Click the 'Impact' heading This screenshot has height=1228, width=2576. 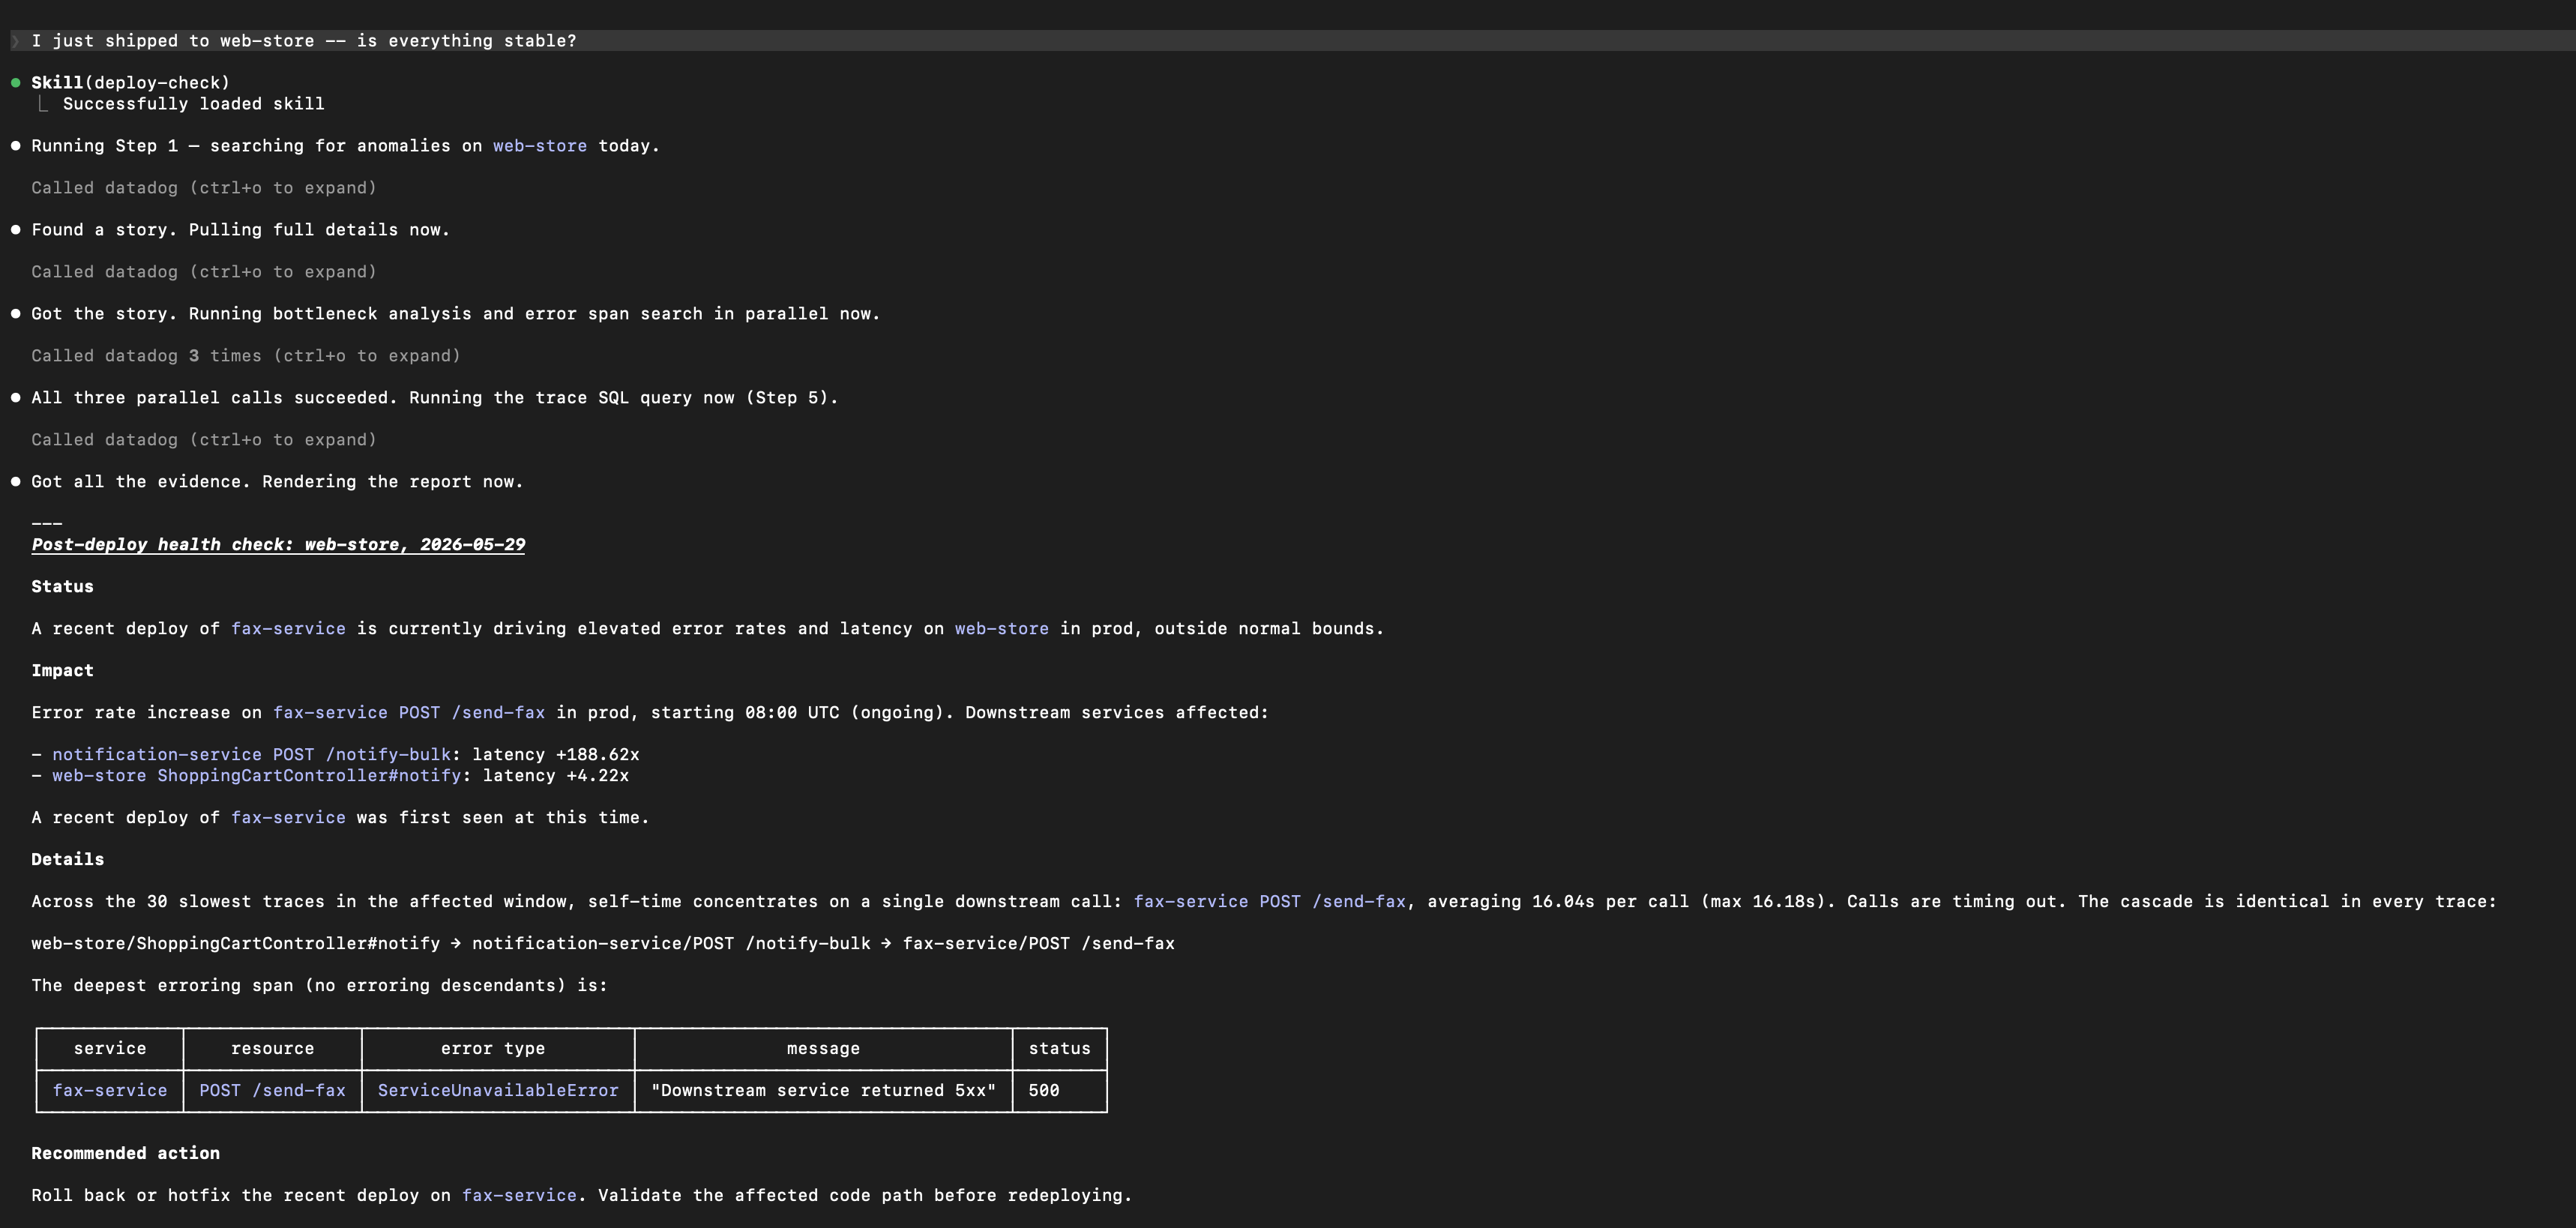tap(62, 671)
